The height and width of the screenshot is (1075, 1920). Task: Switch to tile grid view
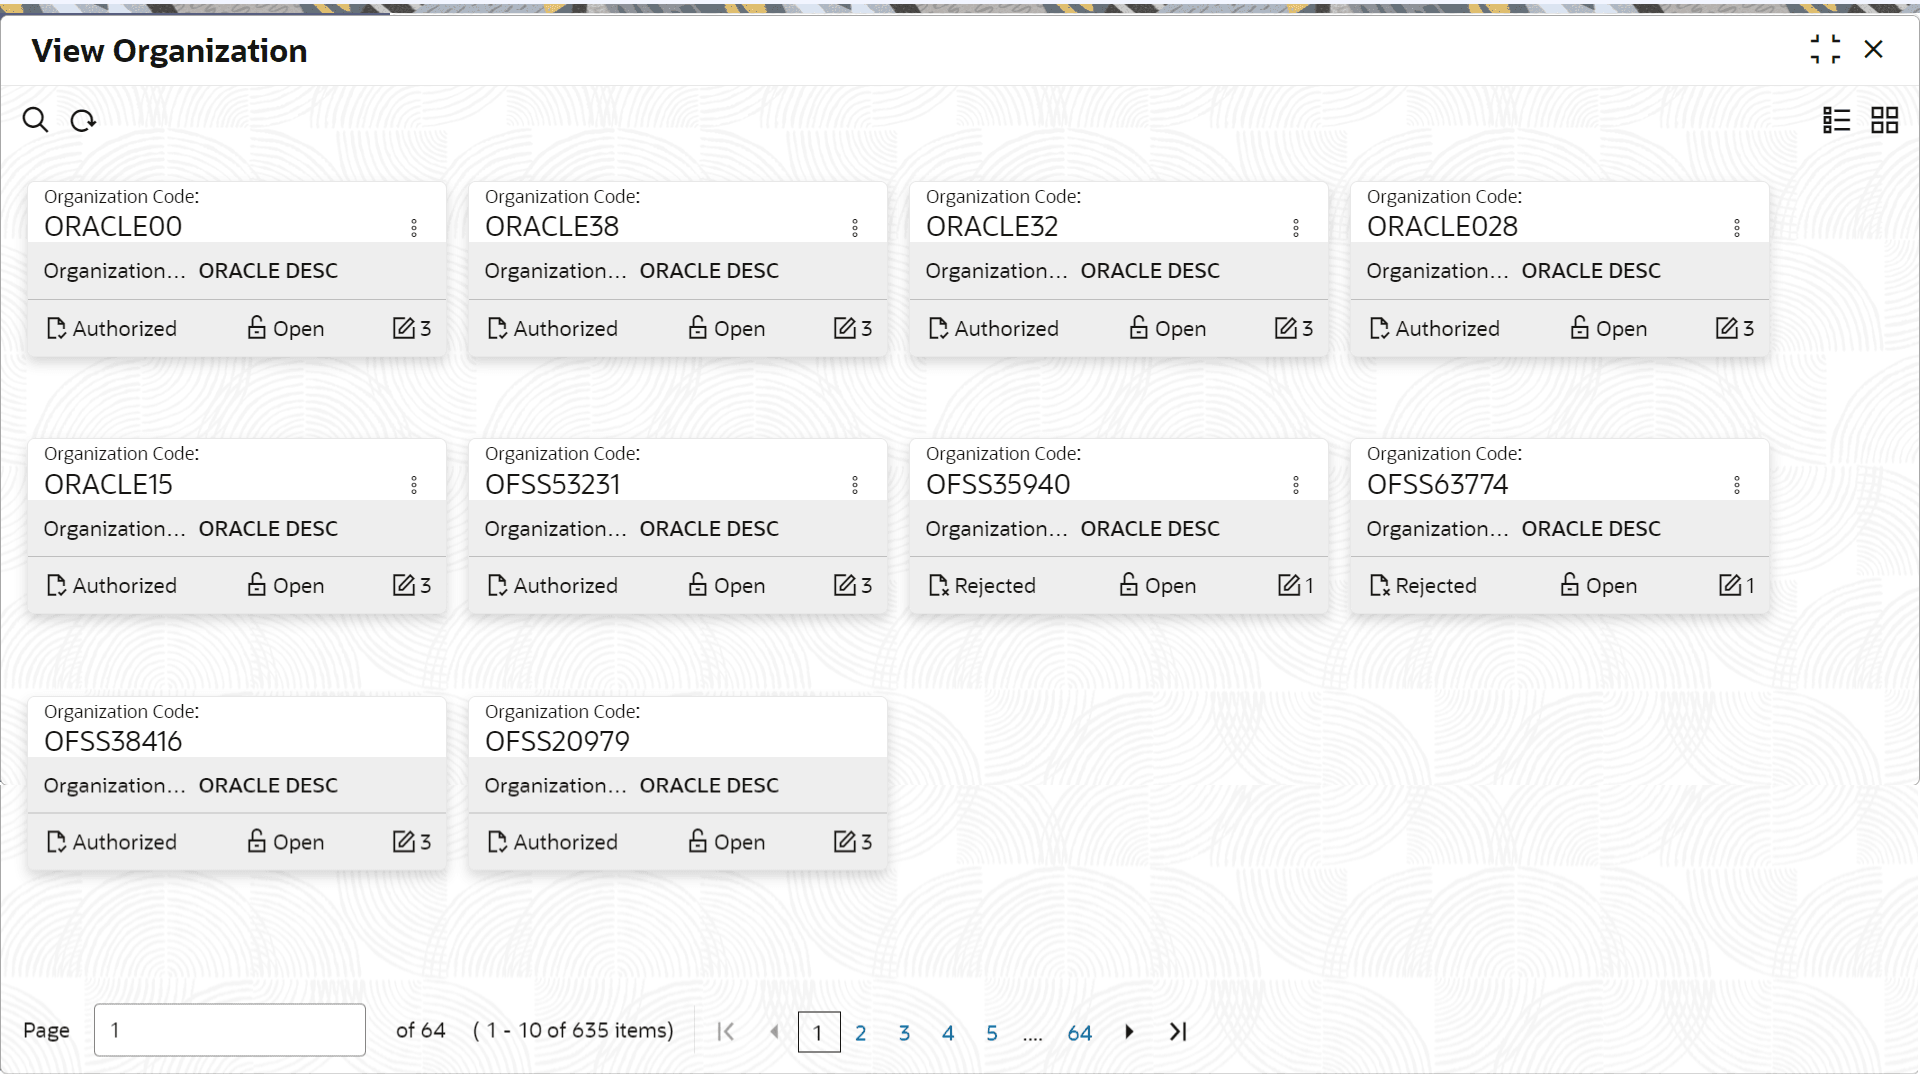pos(1885,120)
